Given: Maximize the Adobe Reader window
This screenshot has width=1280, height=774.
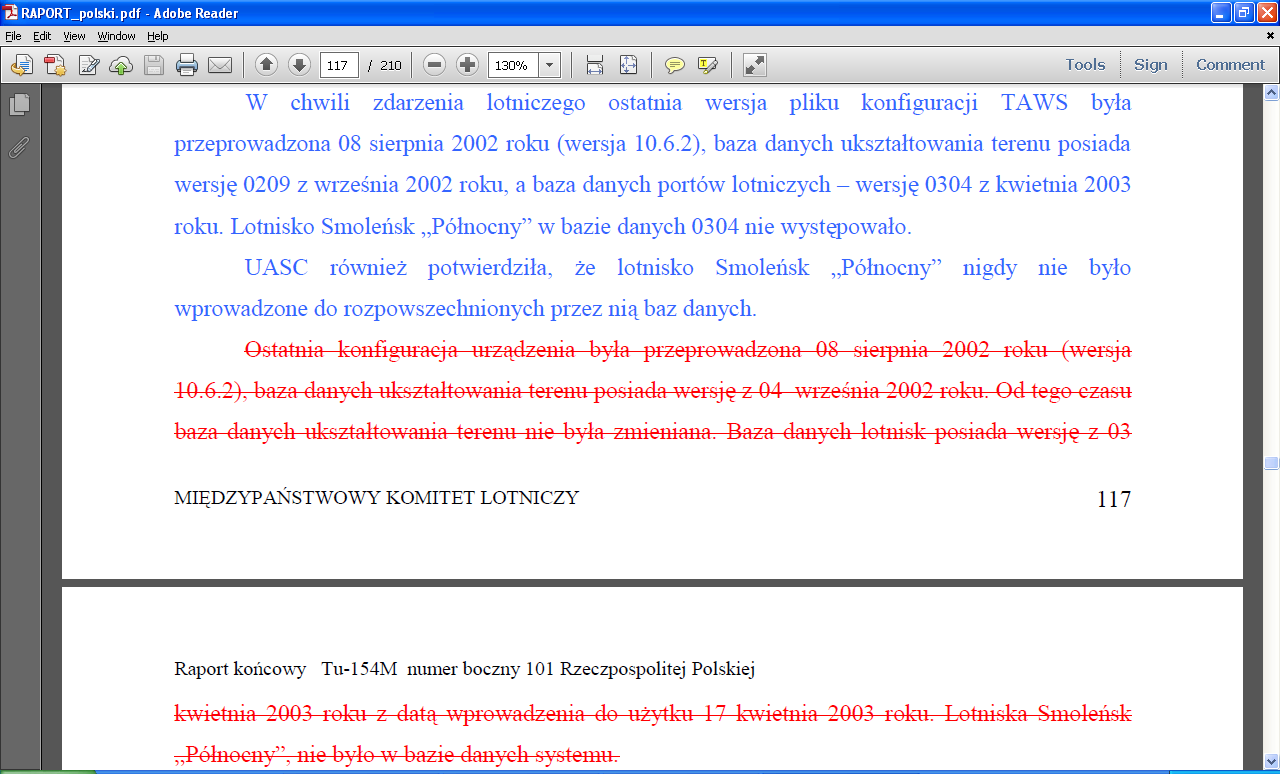Looking at the screenshot, I should pos(1243,13).
